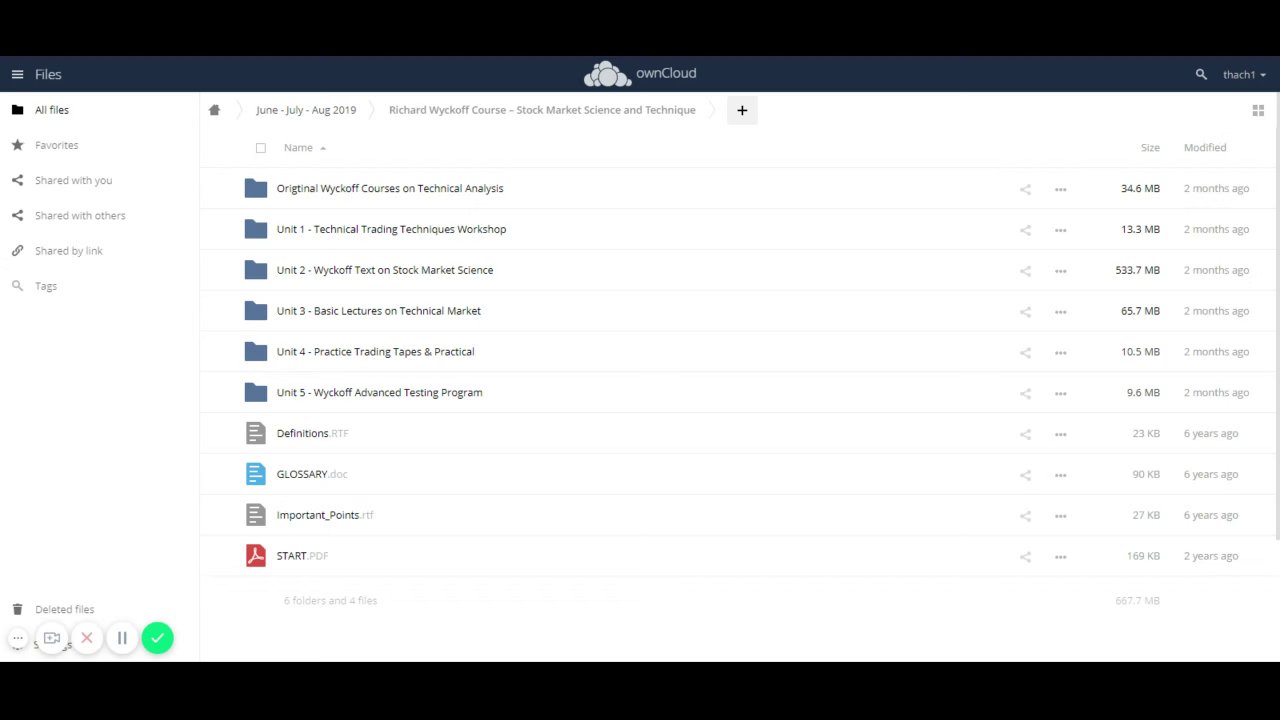
Task: Click 533.7 MB size of Unit 2
Action: point(1138,270)
